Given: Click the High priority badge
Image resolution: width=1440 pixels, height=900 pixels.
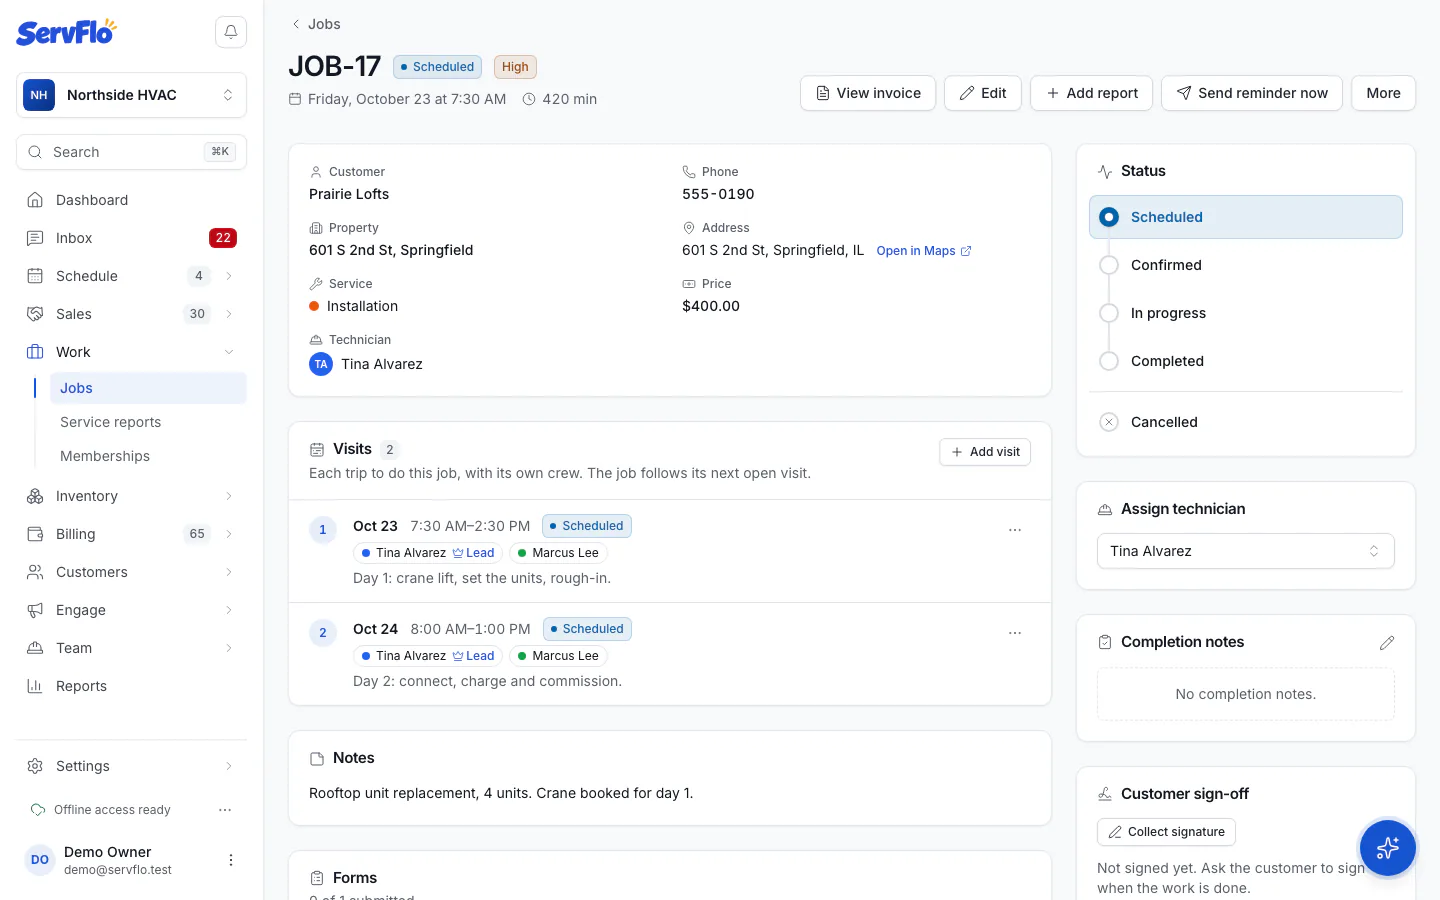Looking at the screenshot, I should pyautogui.click(x=515, y=67).
